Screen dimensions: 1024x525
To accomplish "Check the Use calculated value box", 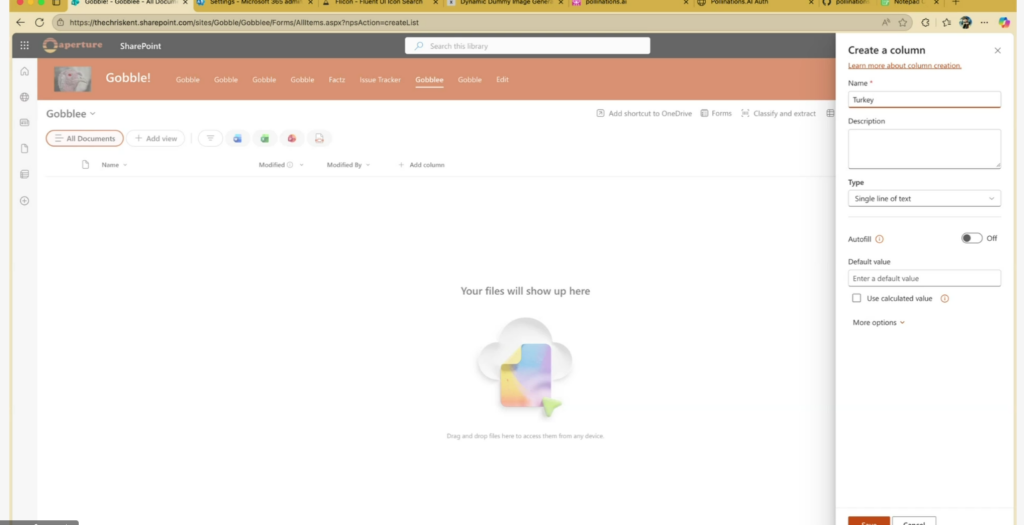I will [856, 298].
